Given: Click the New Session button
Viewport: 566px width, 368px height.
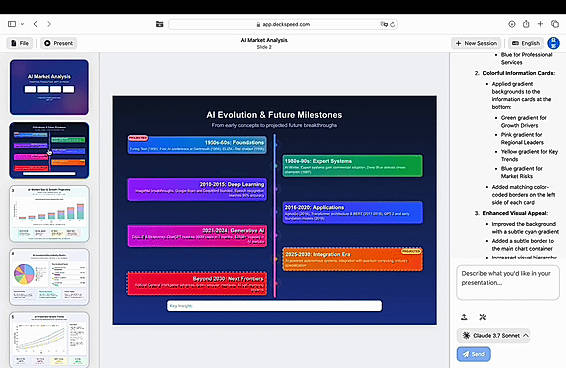Looking at the screenshot, I should point(476,43).
